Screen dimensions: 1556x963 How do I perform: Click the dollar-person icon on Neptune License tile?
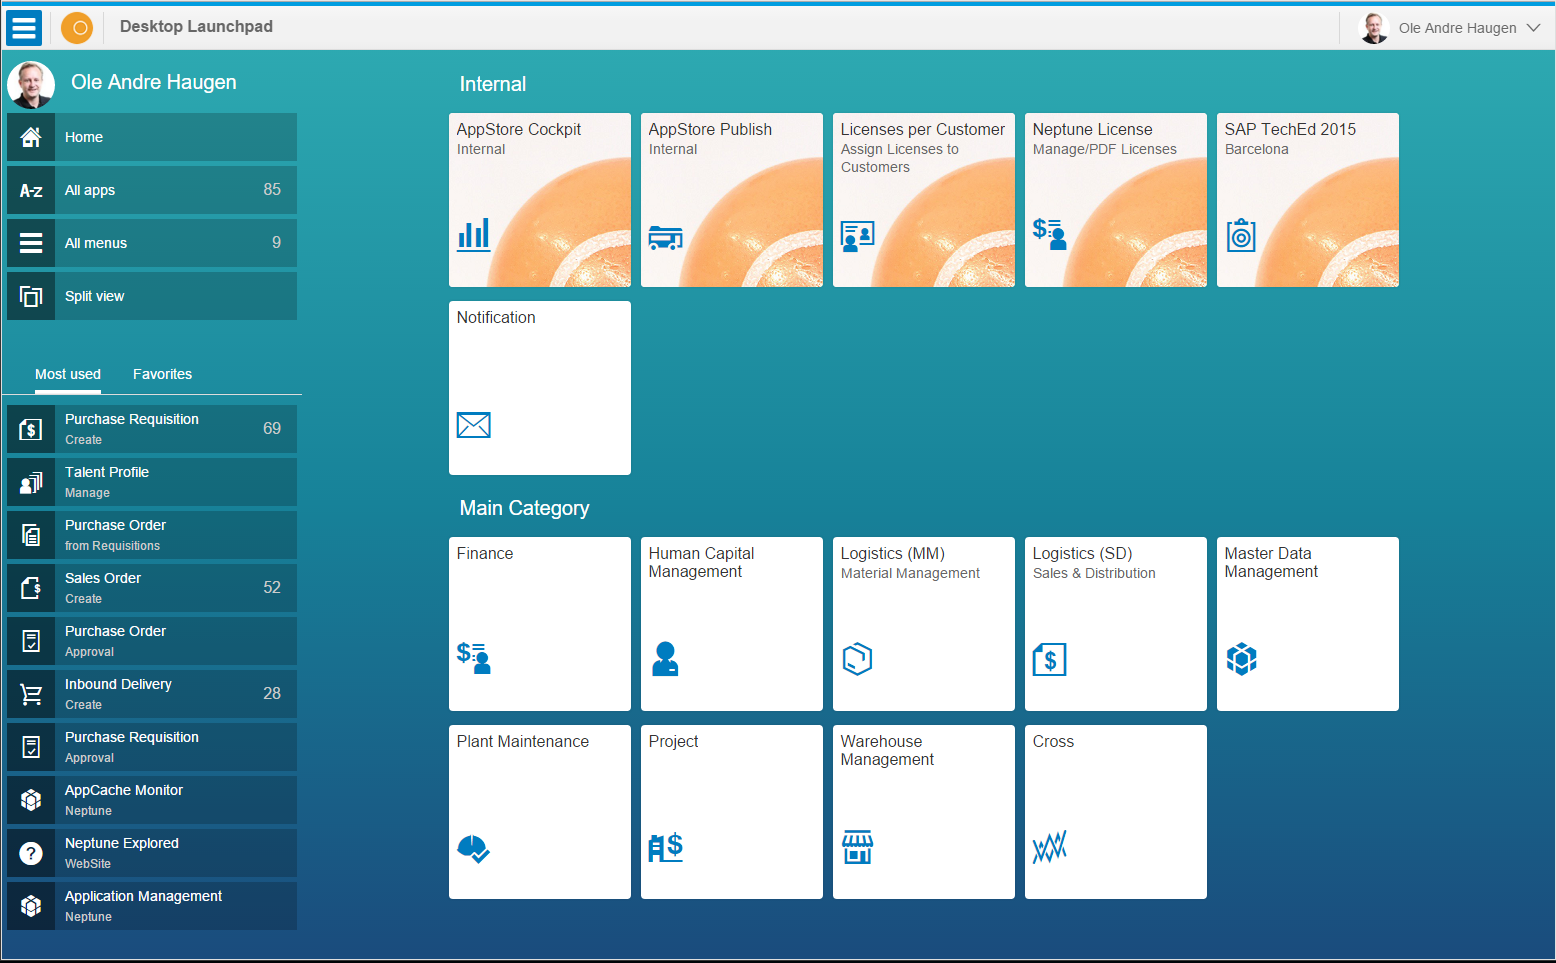point(1050,233)
